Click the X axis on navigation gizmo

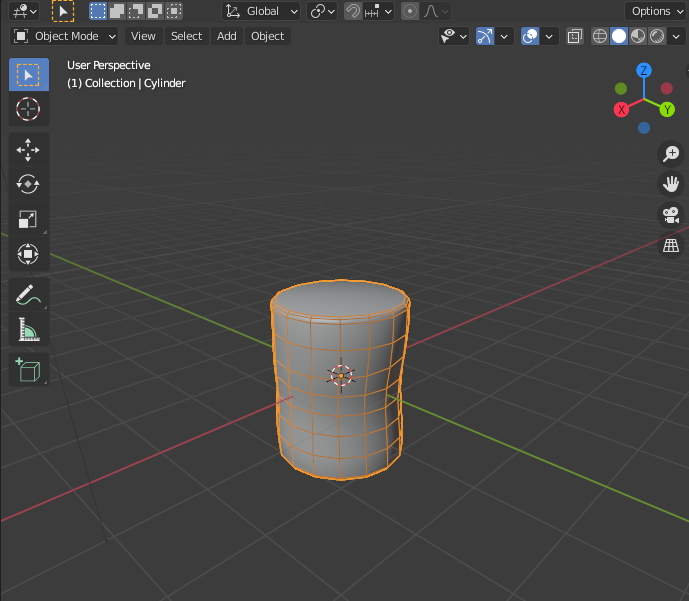point(621,109)
